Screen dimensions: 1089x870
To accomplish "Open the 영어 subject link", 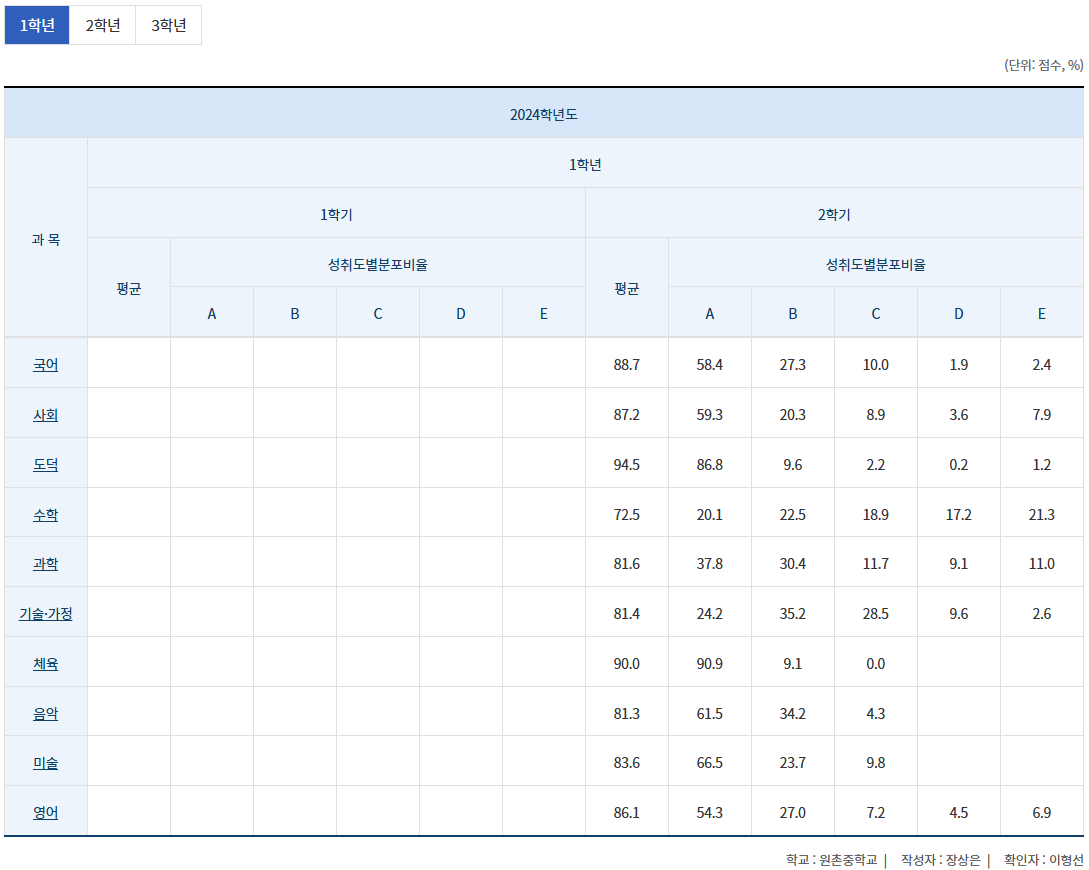I will (46, 812).
